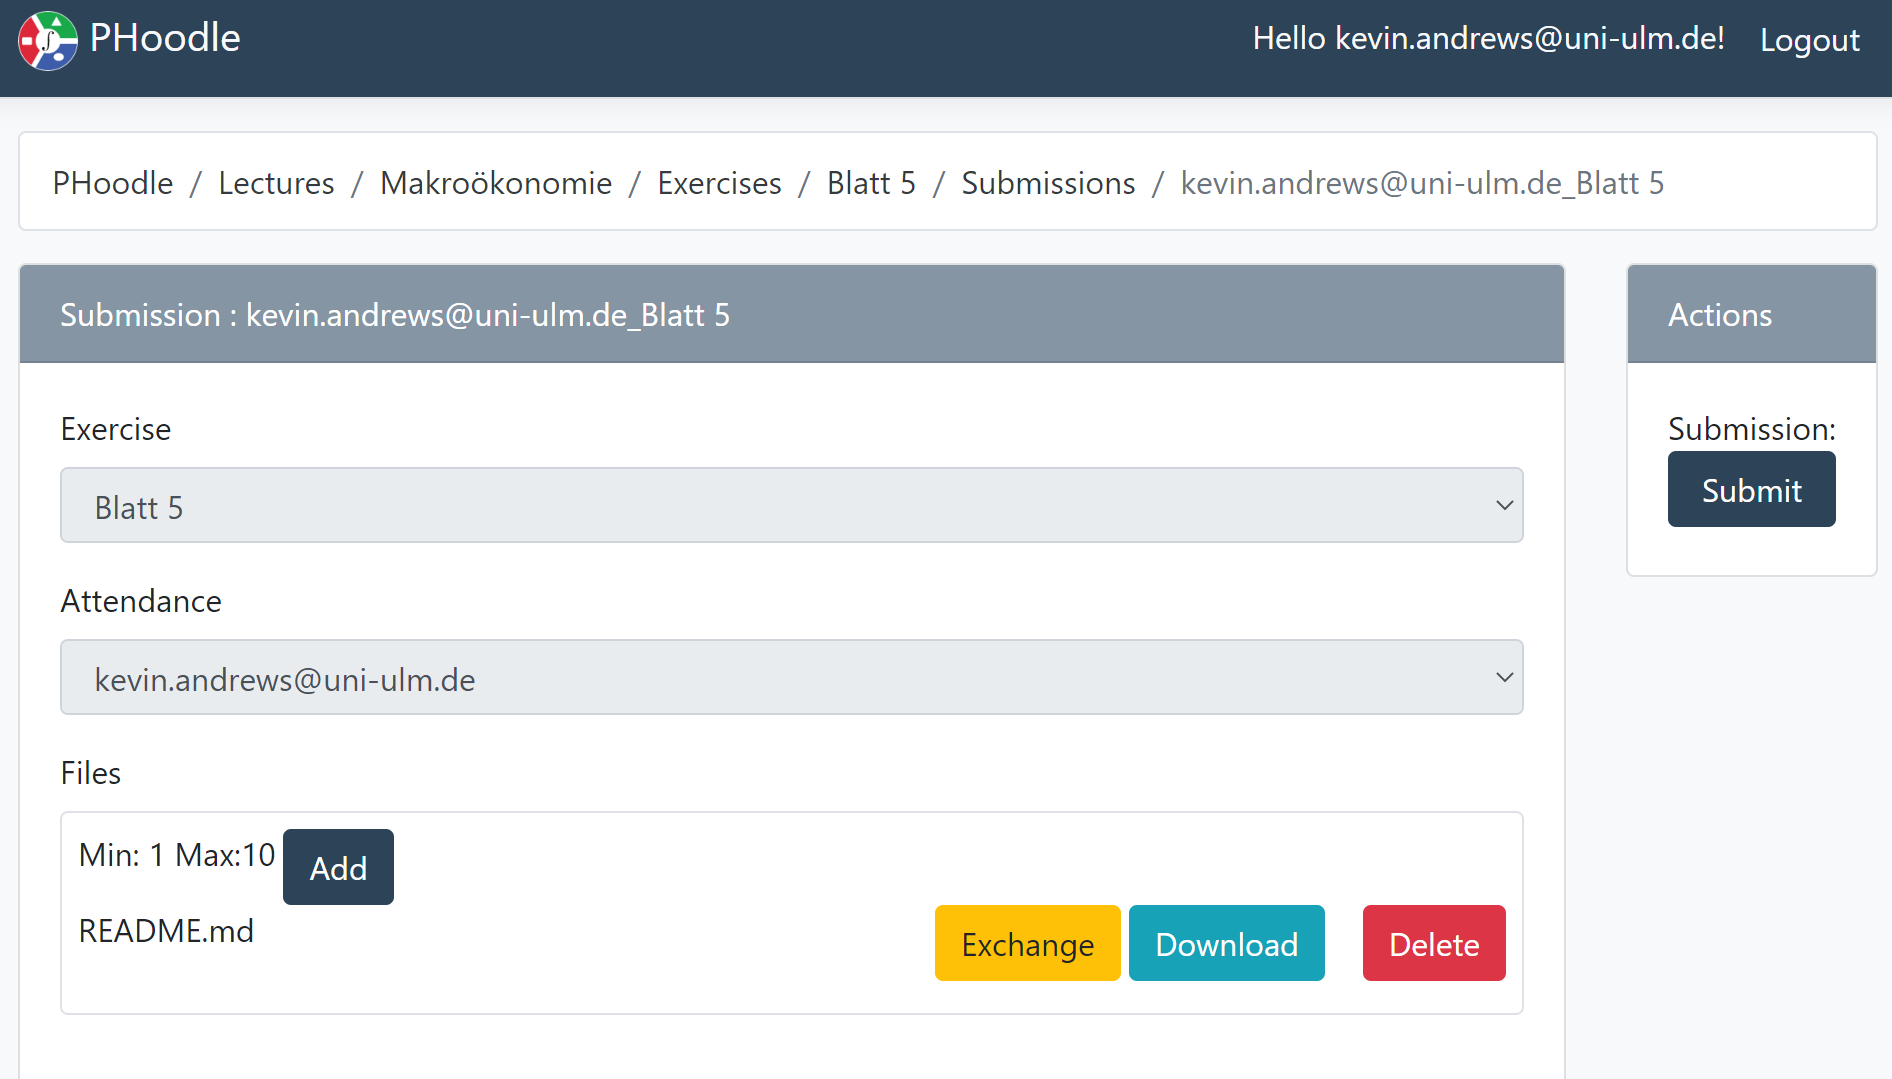Go to PHoodle in the breadcrumb
Image resolution: width=1892 pixels, height=1079 pixels.
point(113,183)
